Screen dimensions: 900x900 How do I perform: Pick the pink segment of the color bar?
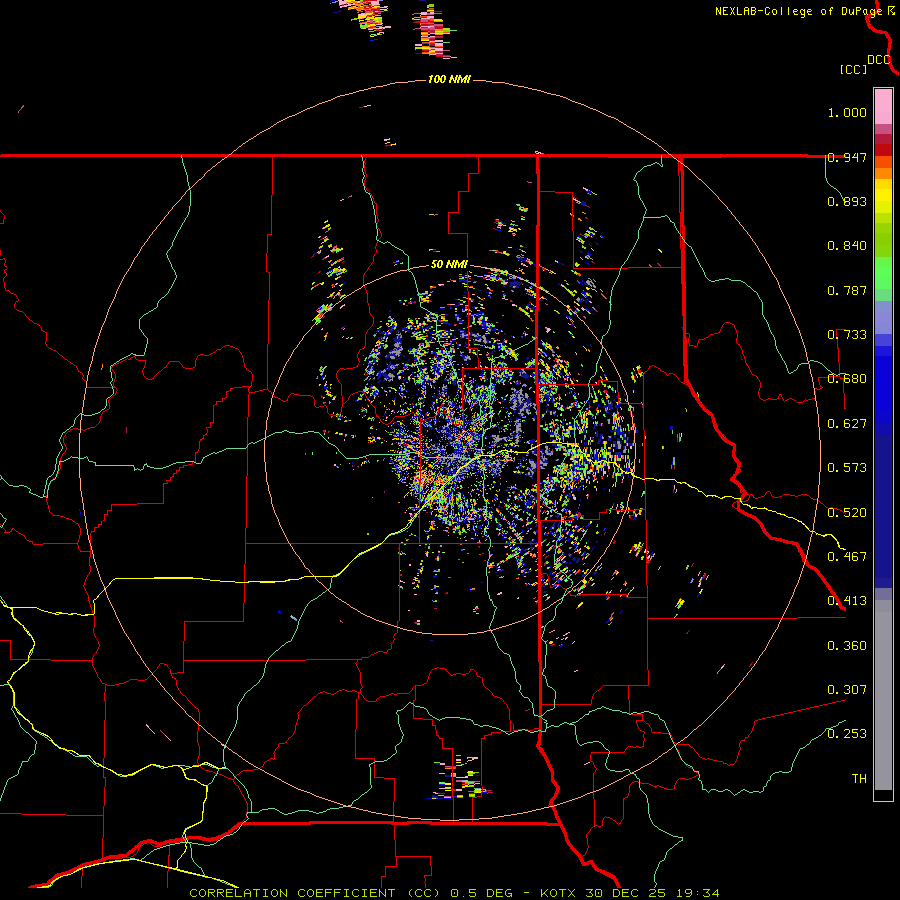883,106
